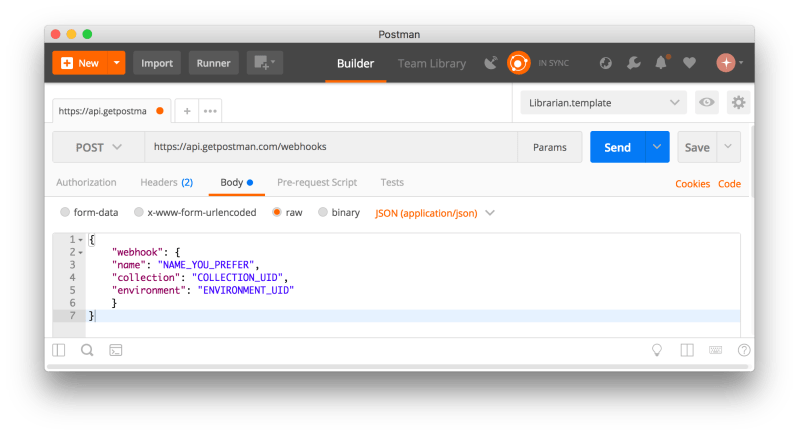Click the Import button
Screen dimensions: 799x435
point(157,63)
